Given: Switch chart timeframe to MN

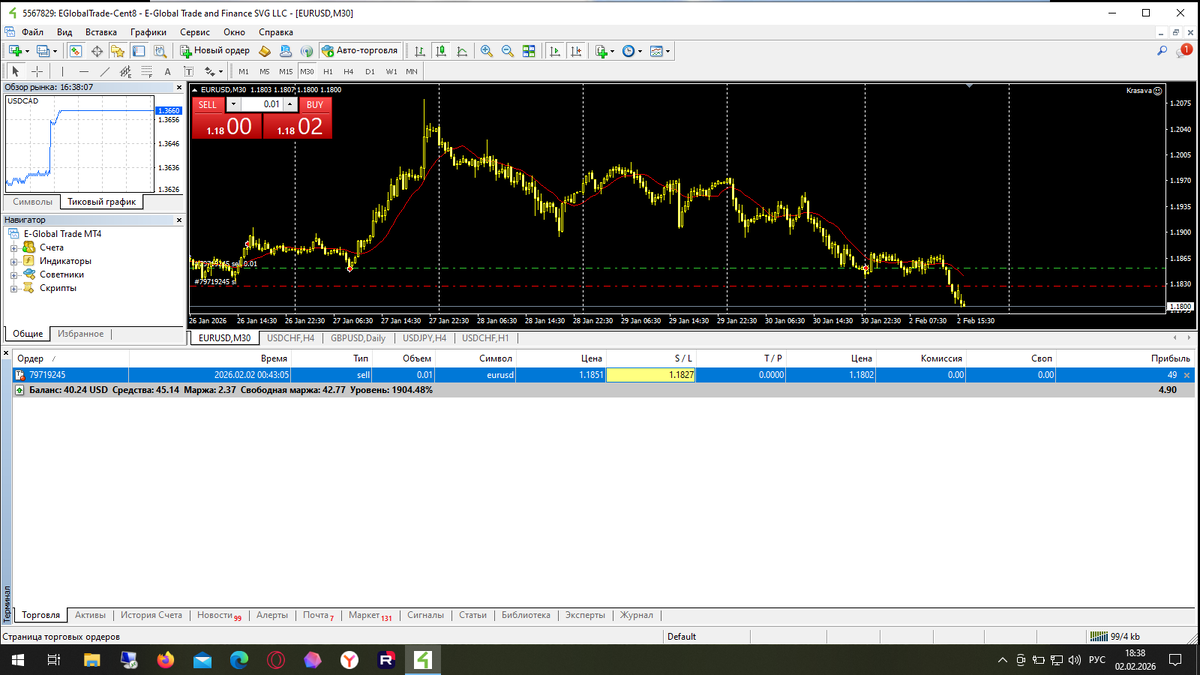Looking at the screenshot, I should click(x=412, y=71).
